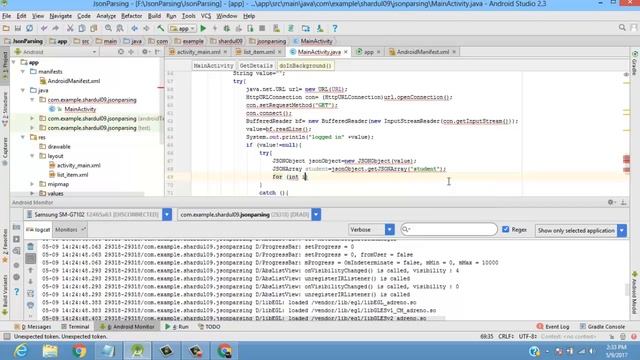The width and height of the screenshot is (640, 360).
Task: Click the Stop square icon in toolbar
Action: (262, 28)
